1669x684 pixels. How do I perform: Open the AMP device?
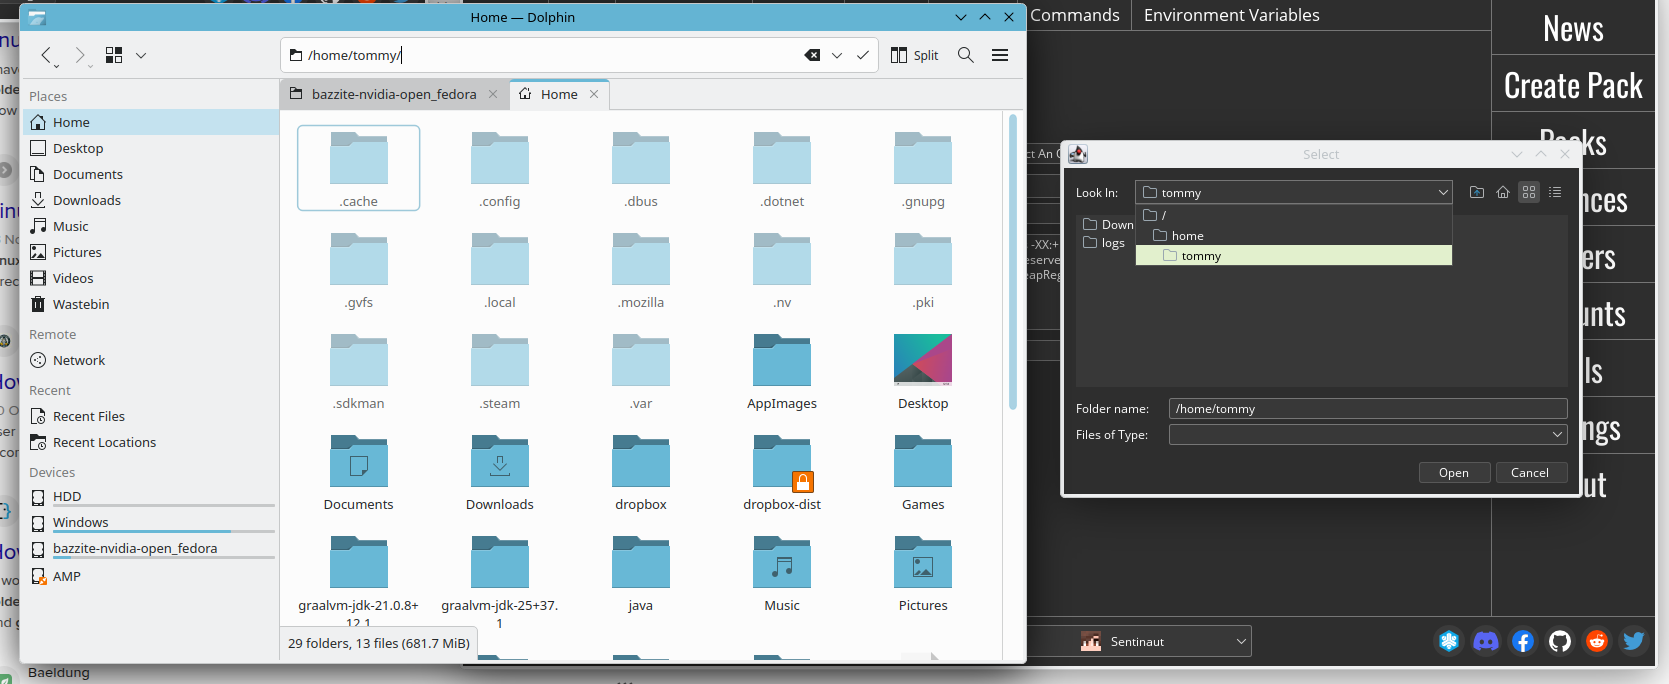[150, 576]
